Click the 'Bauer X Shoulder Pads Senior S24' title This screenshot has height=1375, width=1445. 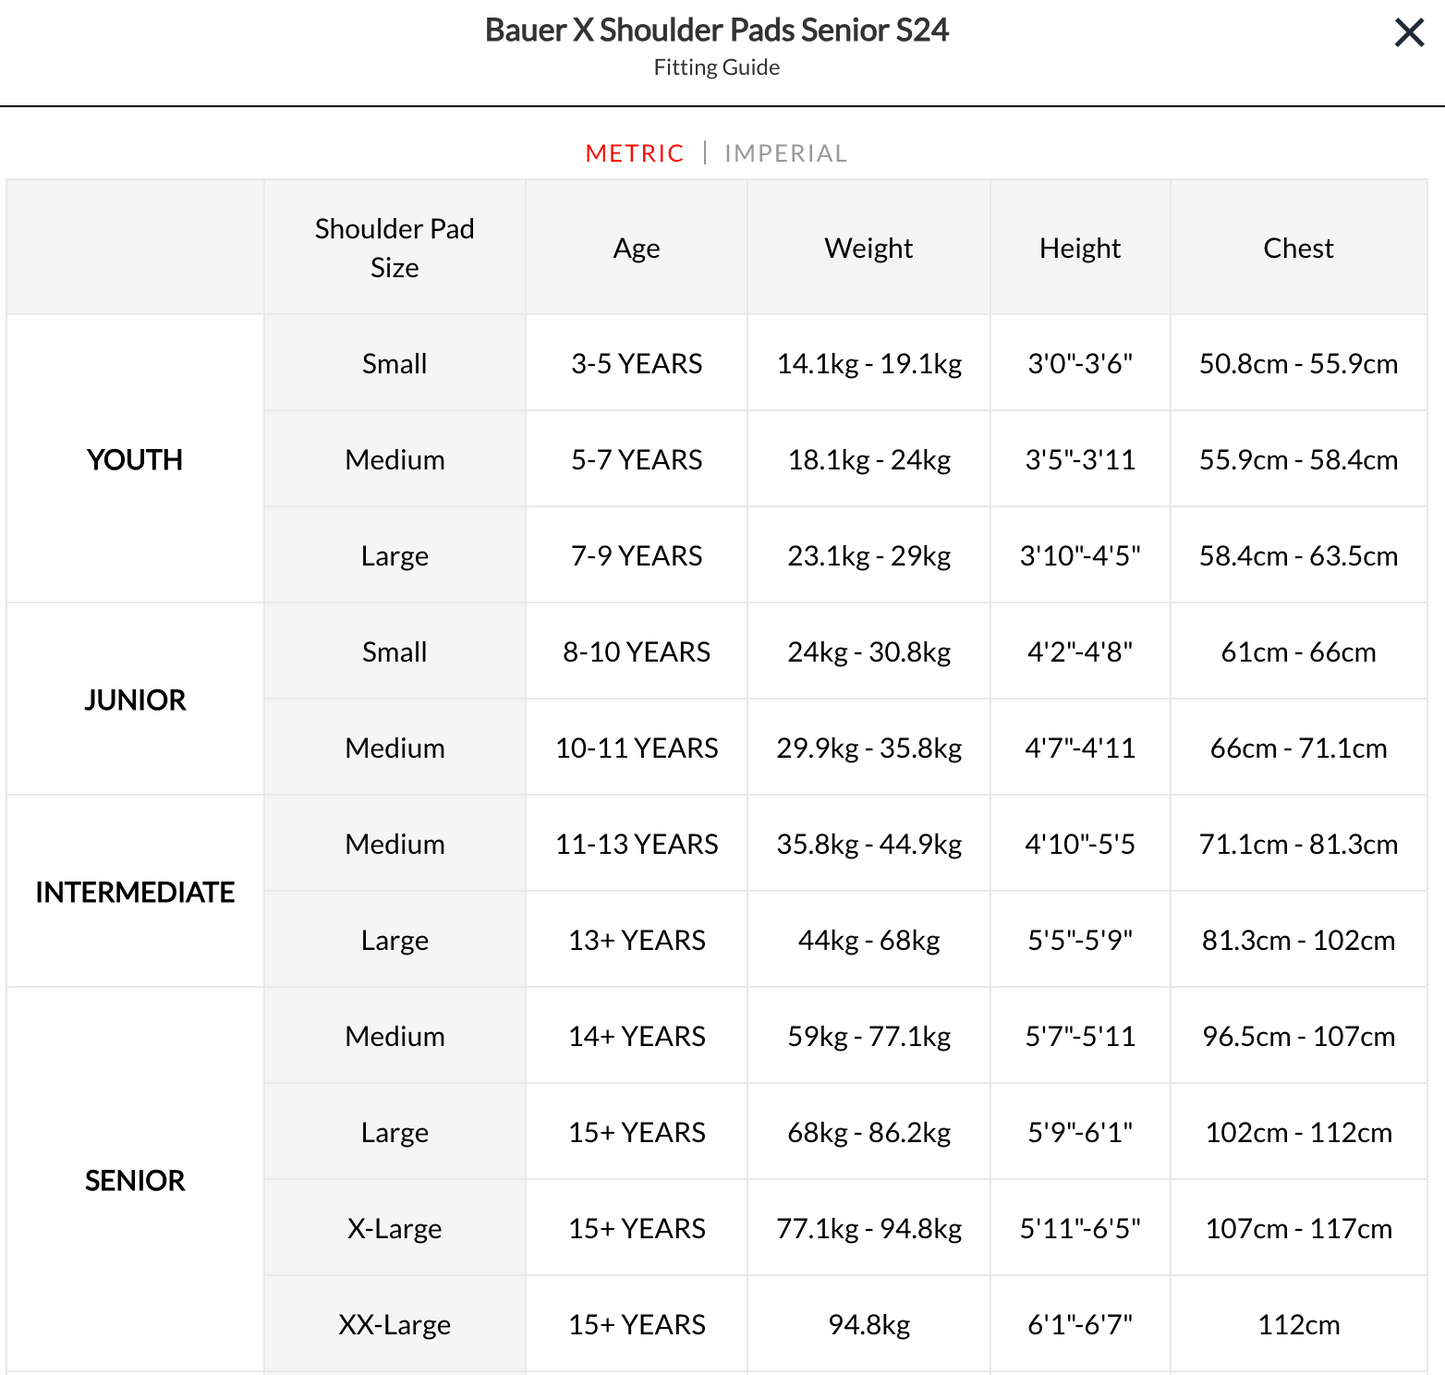pos(717,30)
